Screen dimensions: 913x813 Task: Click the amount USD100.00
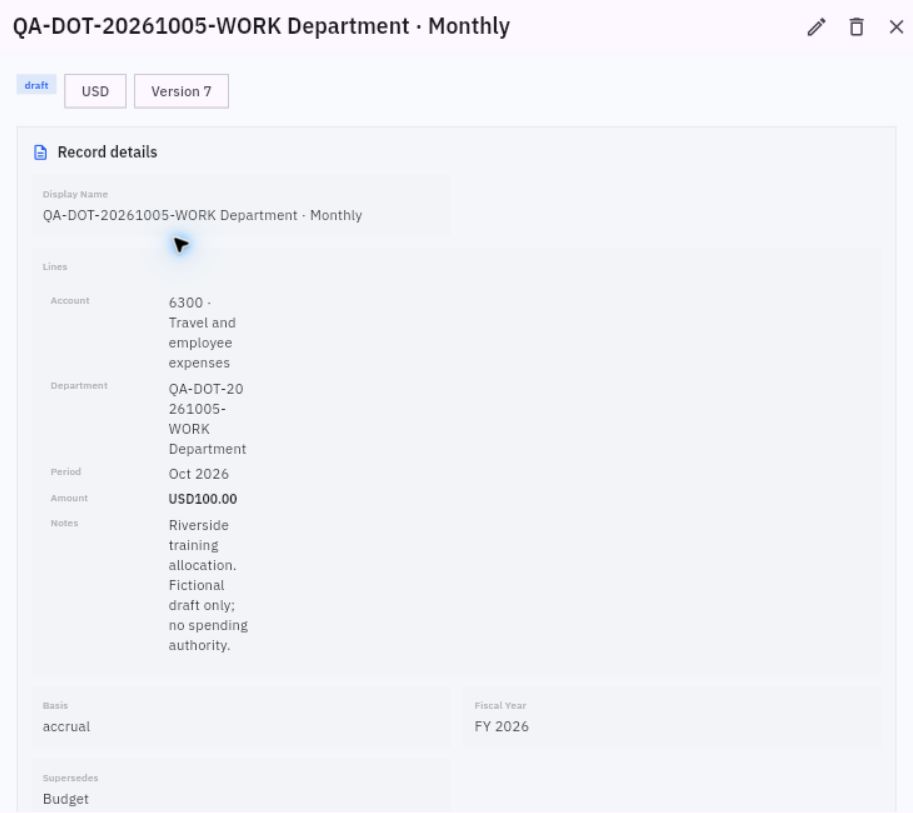coord(203,499)
